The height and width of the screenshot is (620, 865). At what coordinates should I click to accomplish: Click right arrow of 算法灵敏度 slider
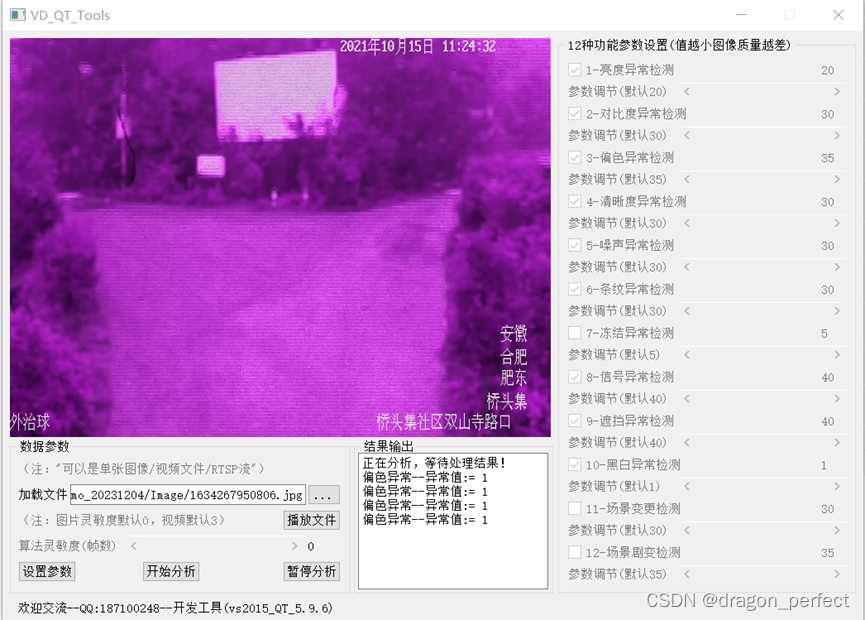pos(294,546)
